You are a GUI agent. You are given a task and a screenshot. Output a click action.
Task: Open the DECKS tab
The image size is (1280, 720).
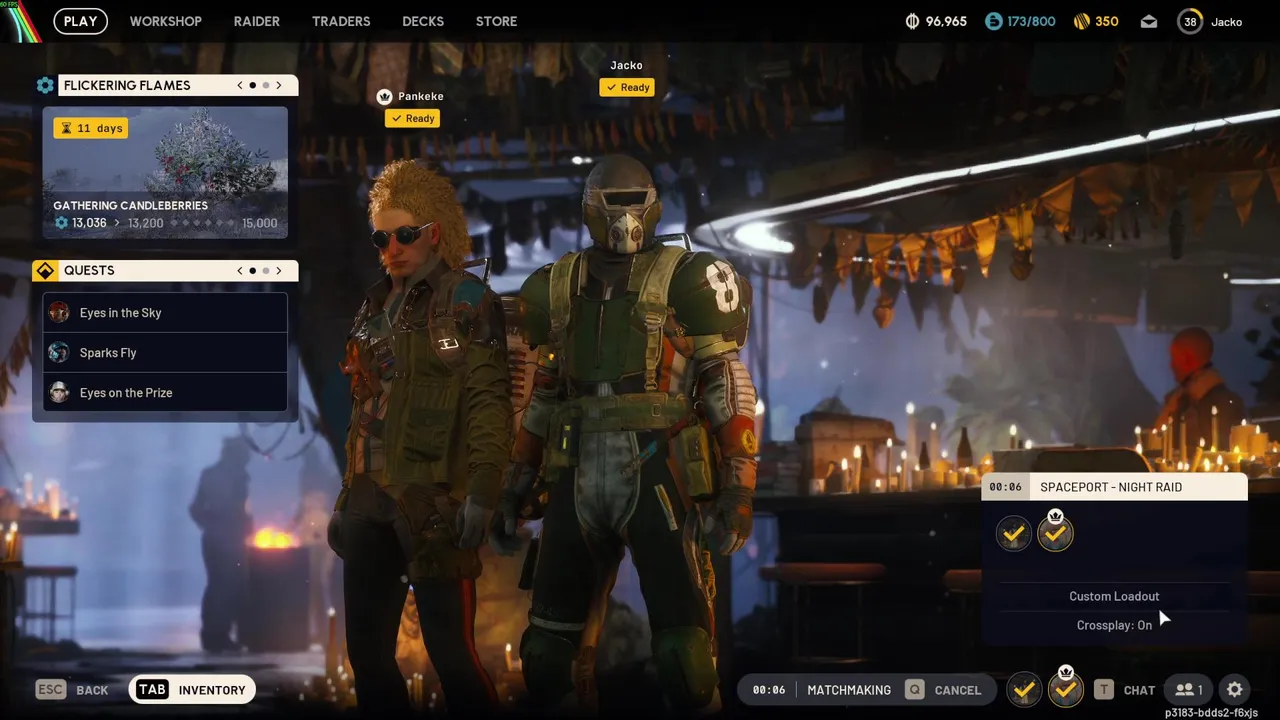423,21
